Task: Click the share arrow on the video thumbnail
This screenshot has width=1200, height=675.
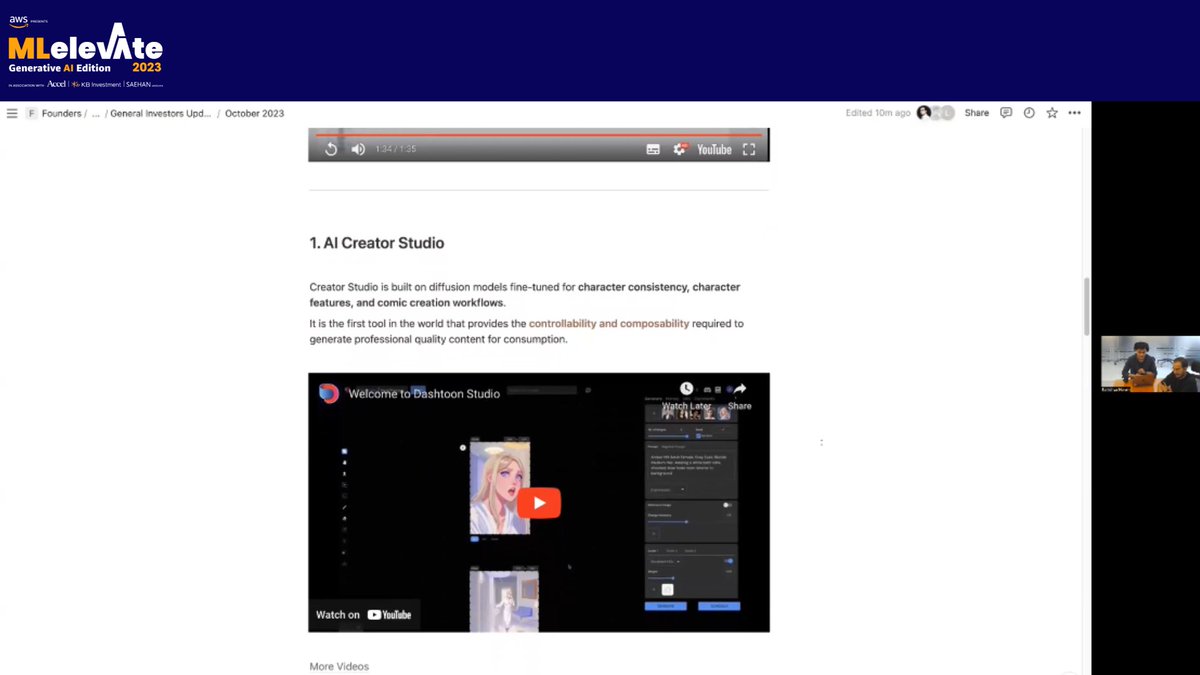Action: click(740, 388)
